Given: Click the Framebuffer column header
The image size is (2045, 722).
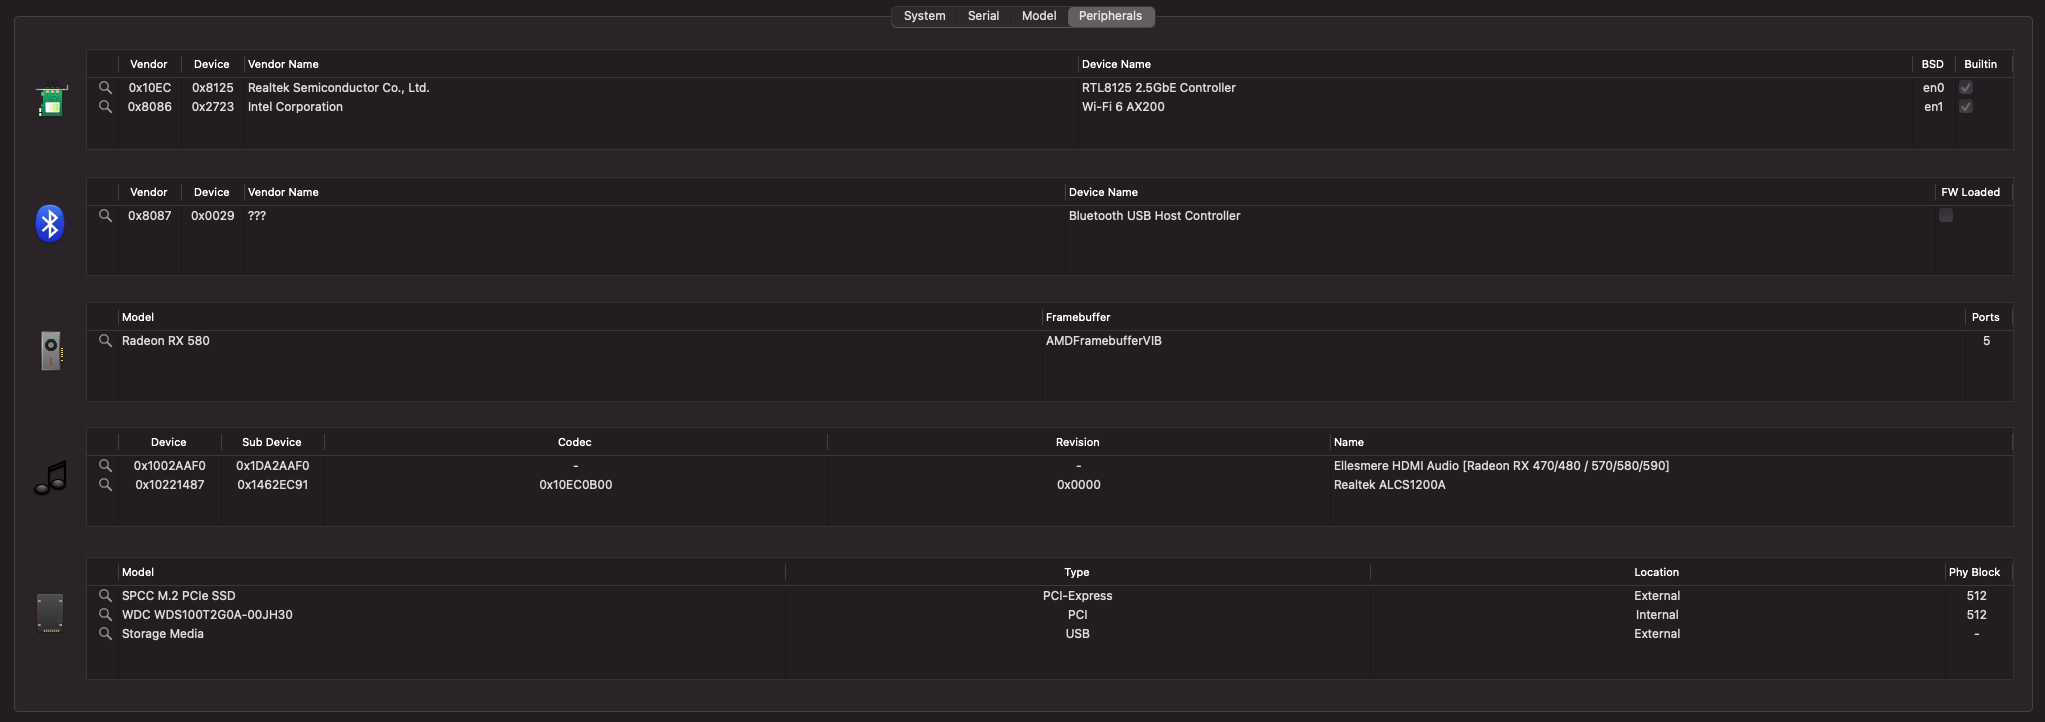Looking at the screenshot, I should (x=1078, y=317).
